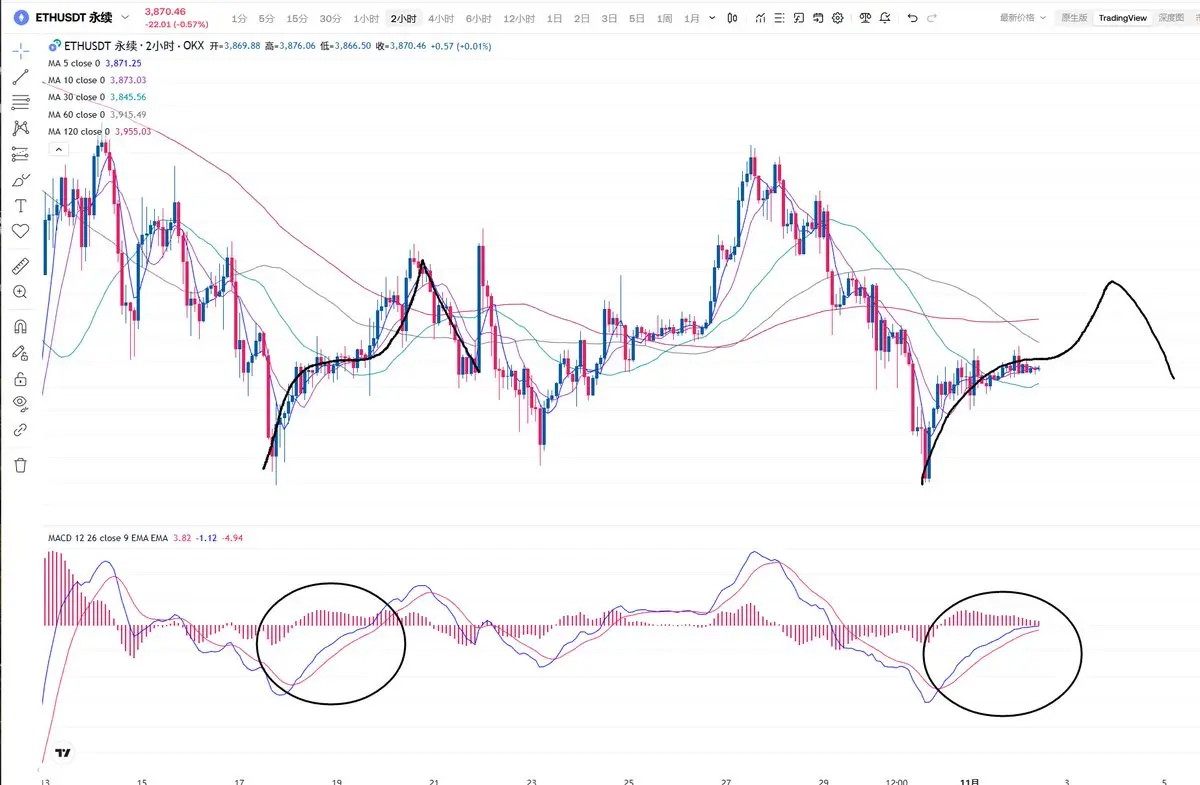
Task: Switch to the 6小时 timeframe
Action: (479, 18)
